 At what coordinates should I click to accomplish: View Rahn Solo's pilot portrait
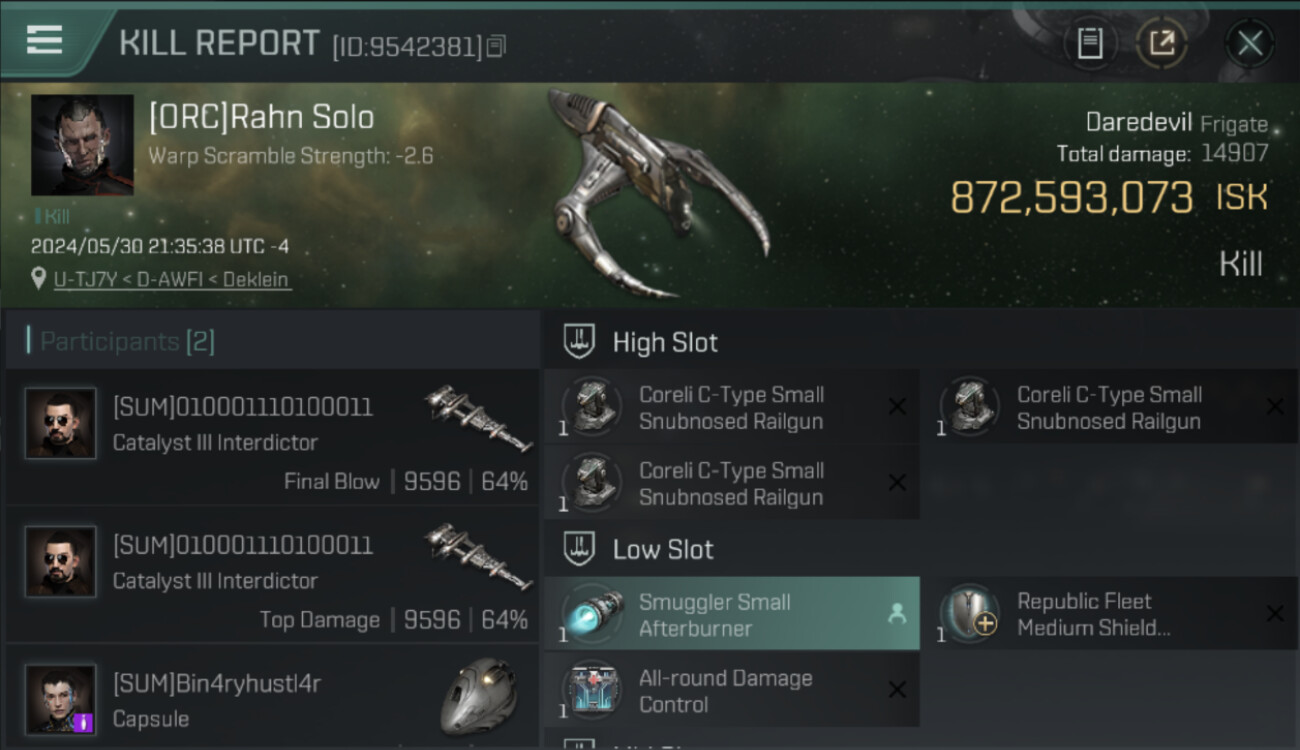pos(82,145)
